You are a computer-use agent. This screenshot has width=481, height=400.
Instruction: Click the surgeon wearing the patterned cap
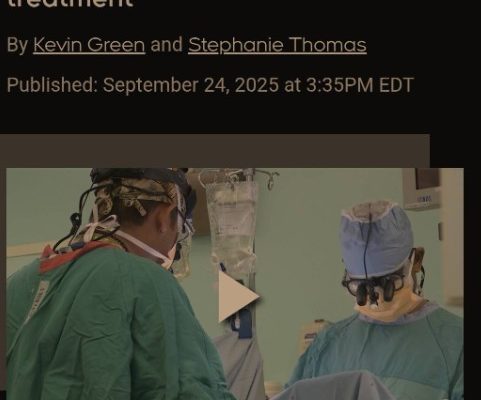point(110,283)
